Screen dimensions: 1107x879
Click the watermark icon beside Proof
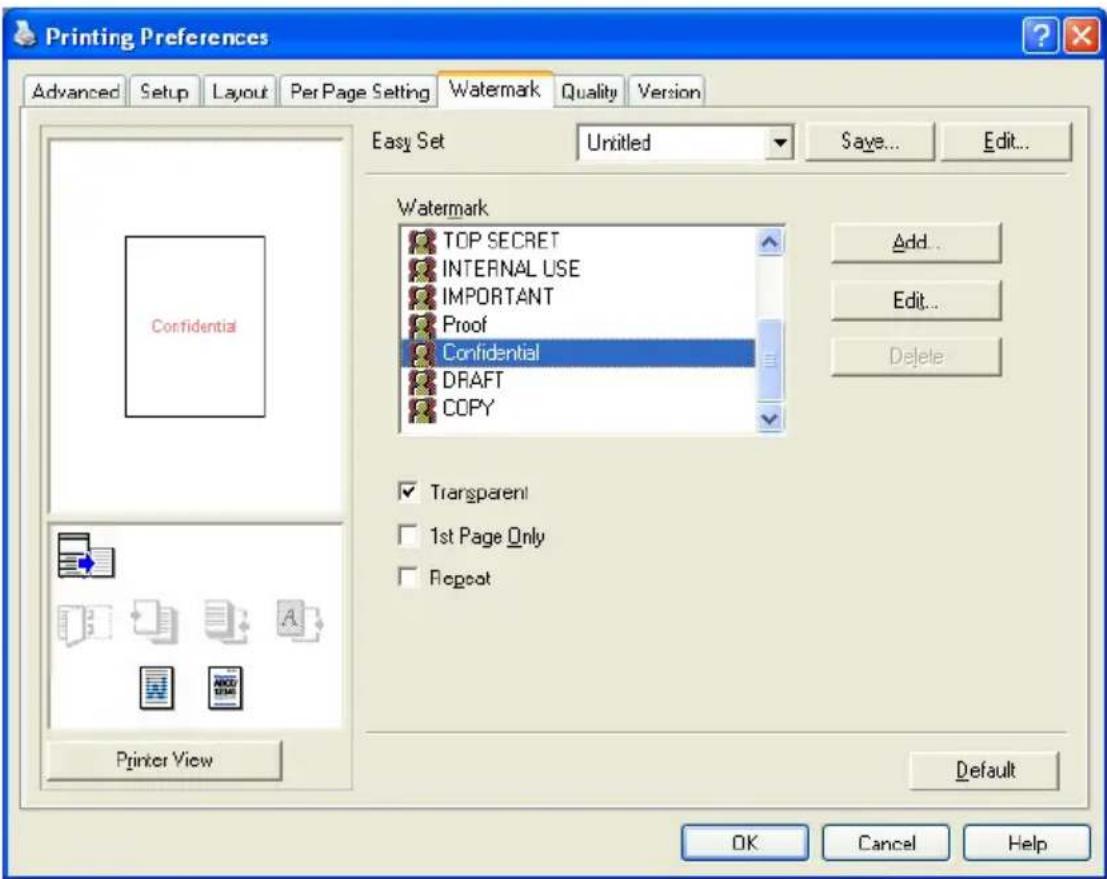422,325
